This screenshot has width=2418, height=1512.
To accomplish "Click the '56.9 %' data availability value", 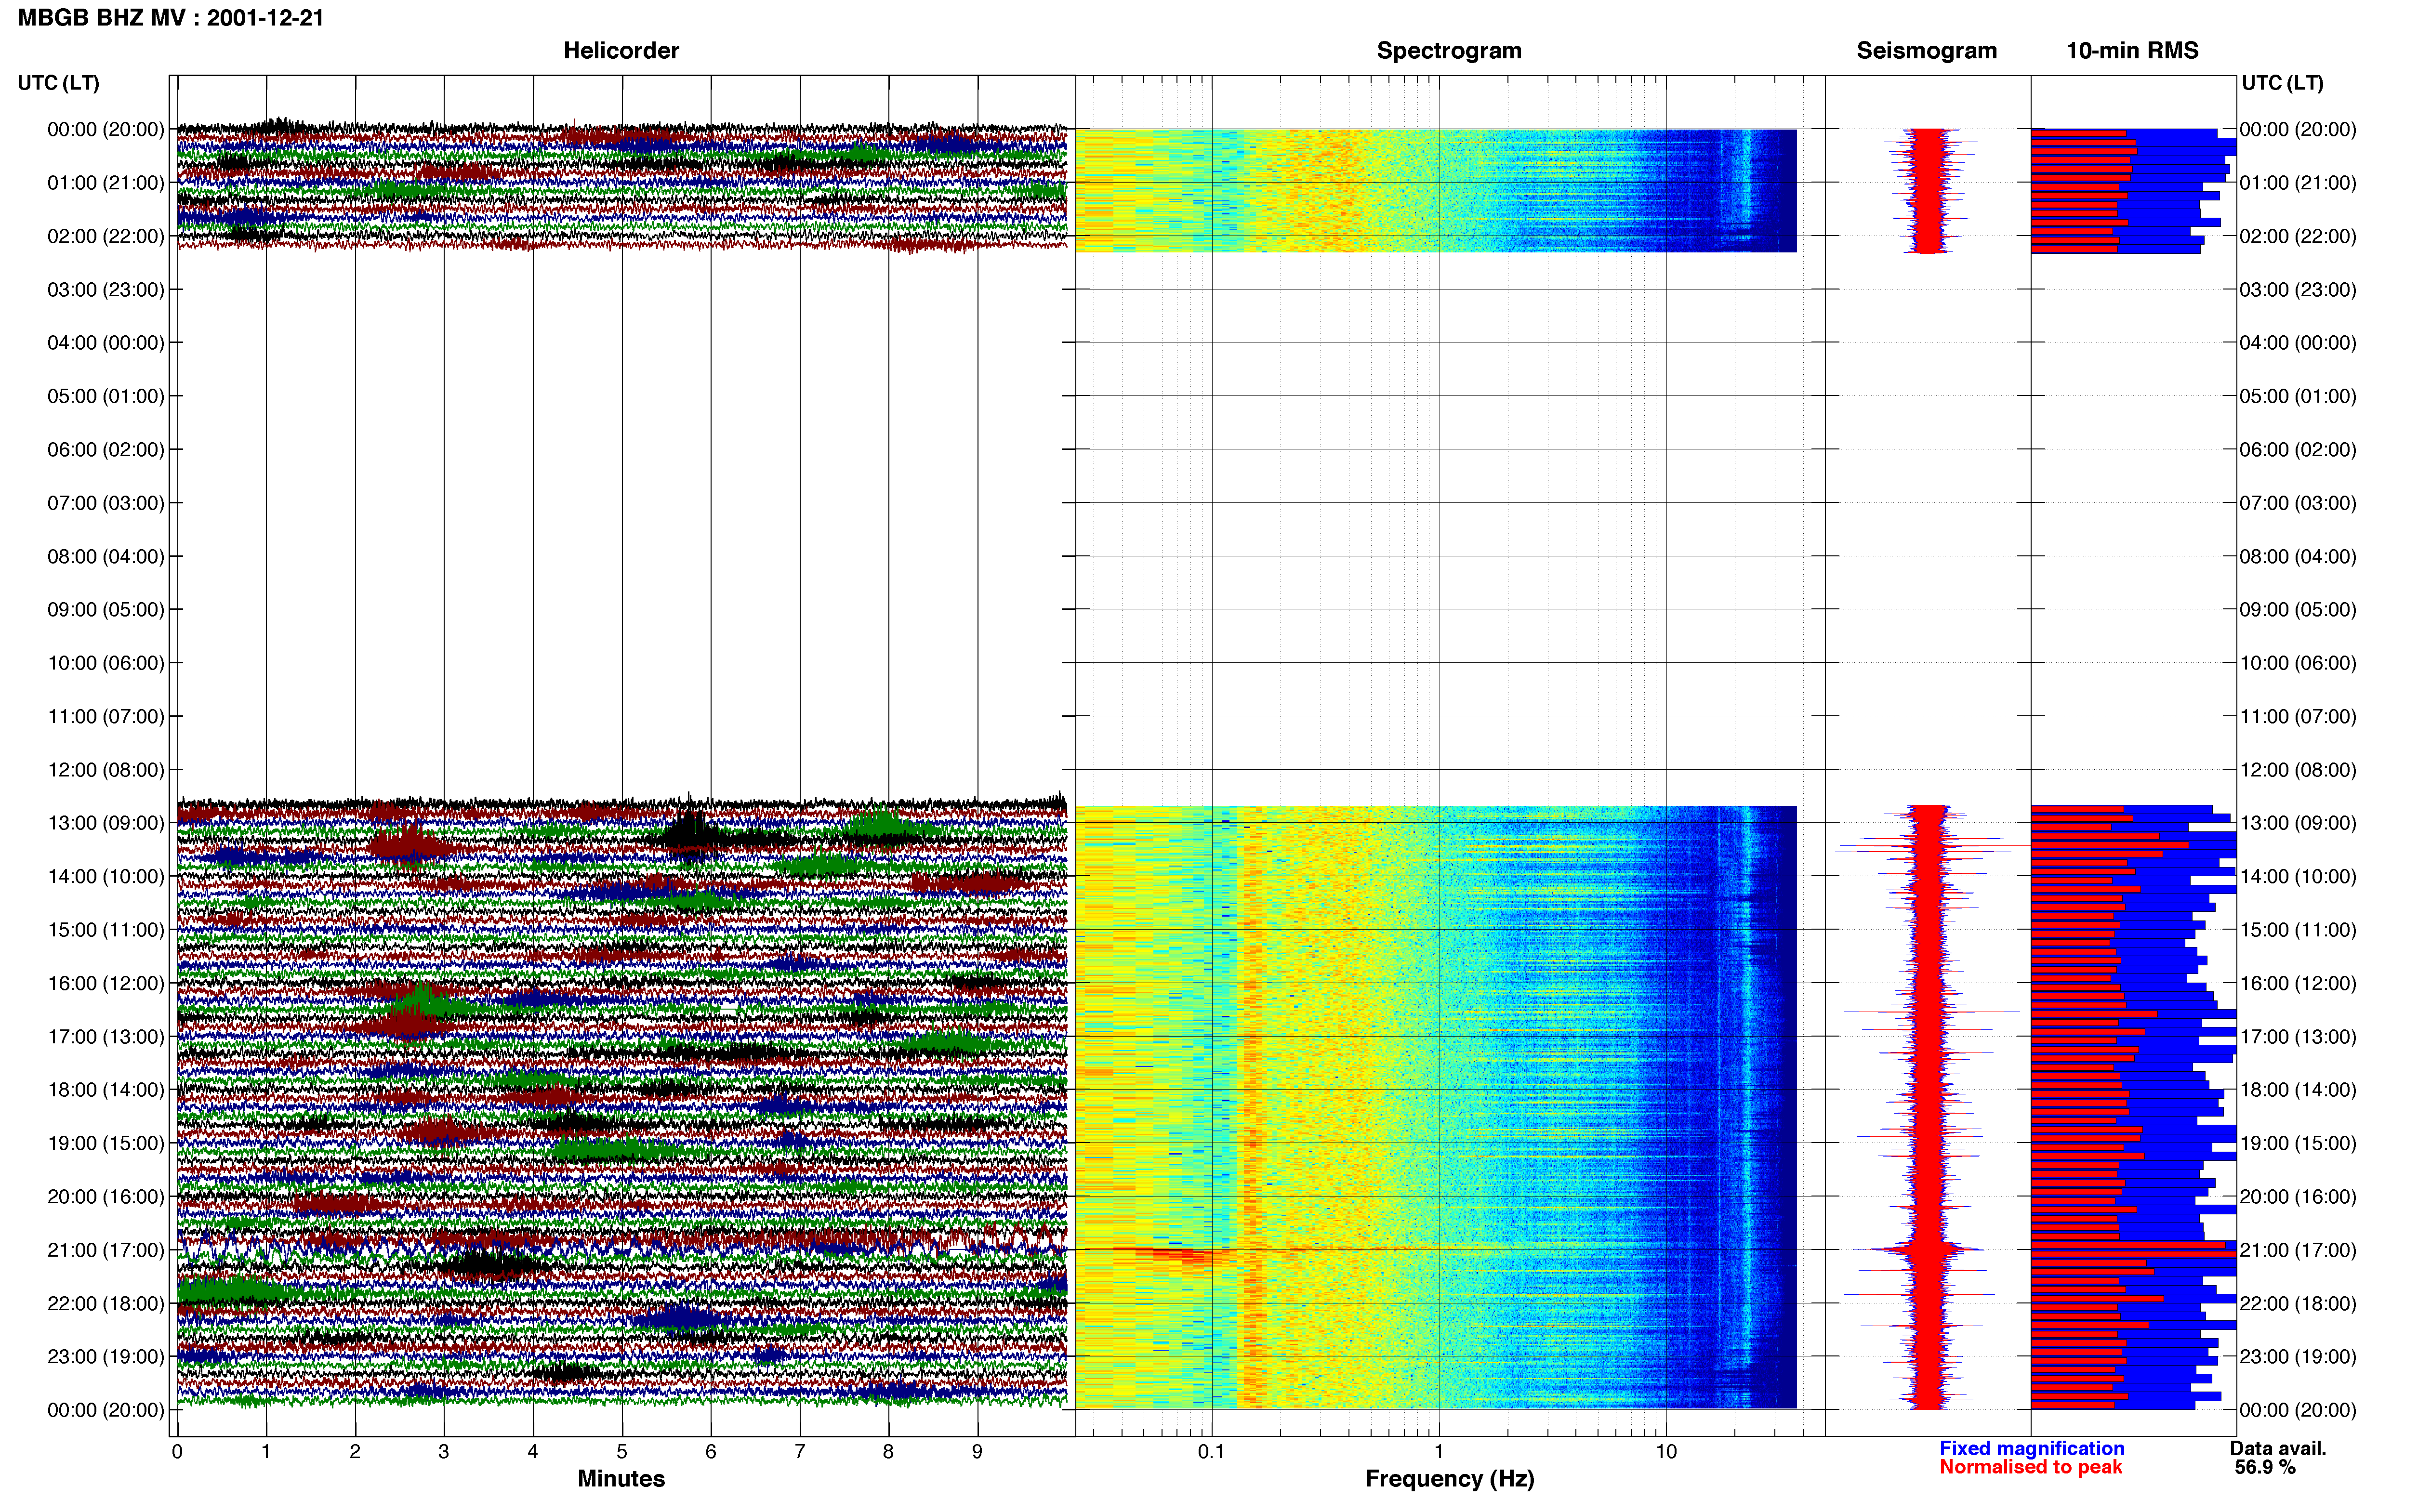I will point(2265,1467).
